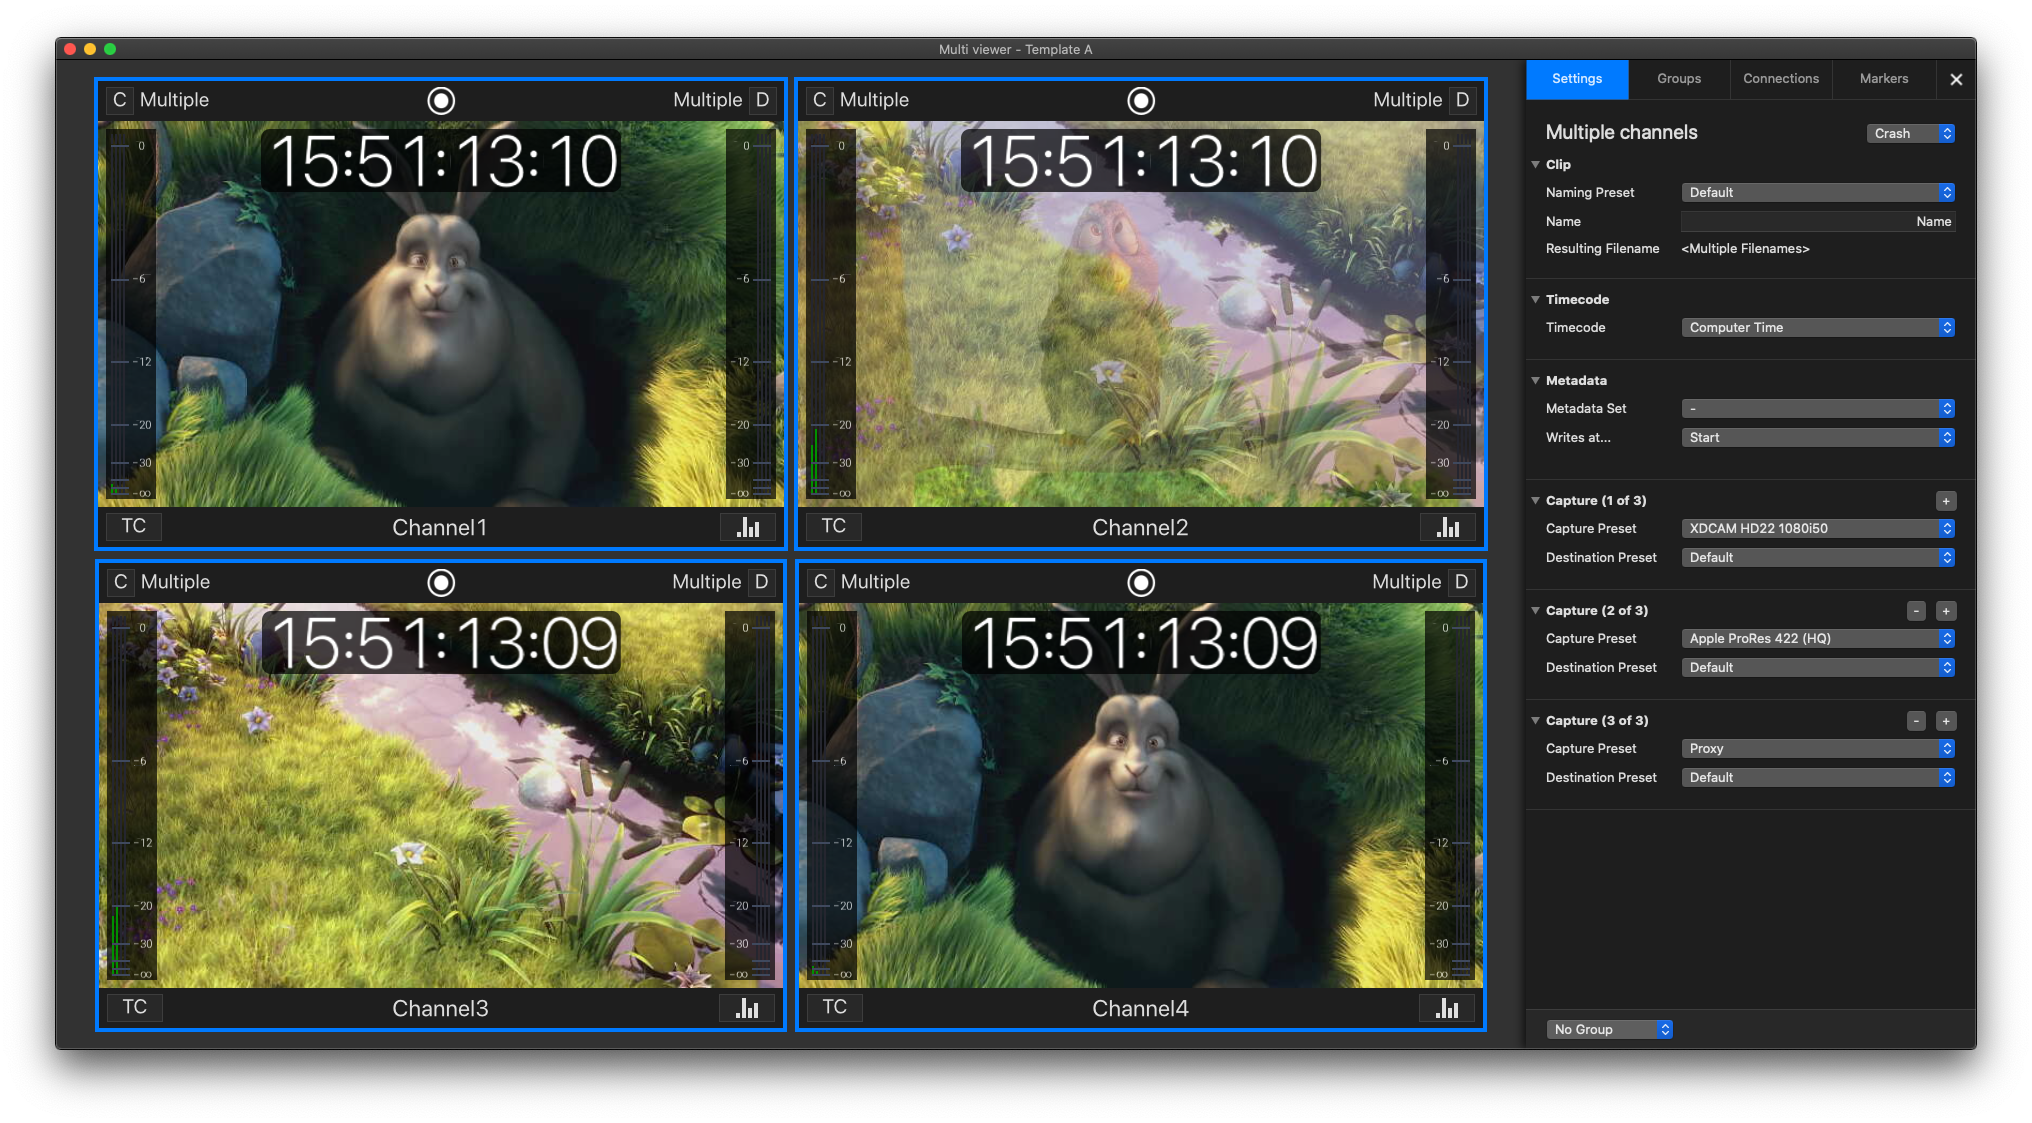This screenshot has width=2032, height=1123.
Task: Click the C button on Channel3
Action: coord(121,582)
